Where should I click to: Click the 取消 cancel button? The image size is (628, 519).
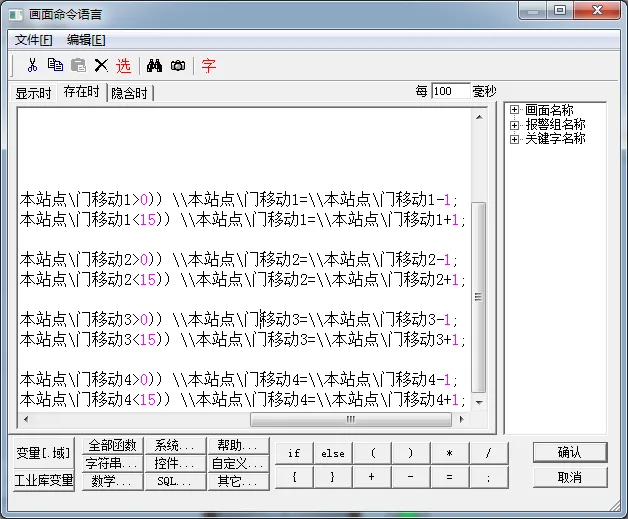click(570, 477)
